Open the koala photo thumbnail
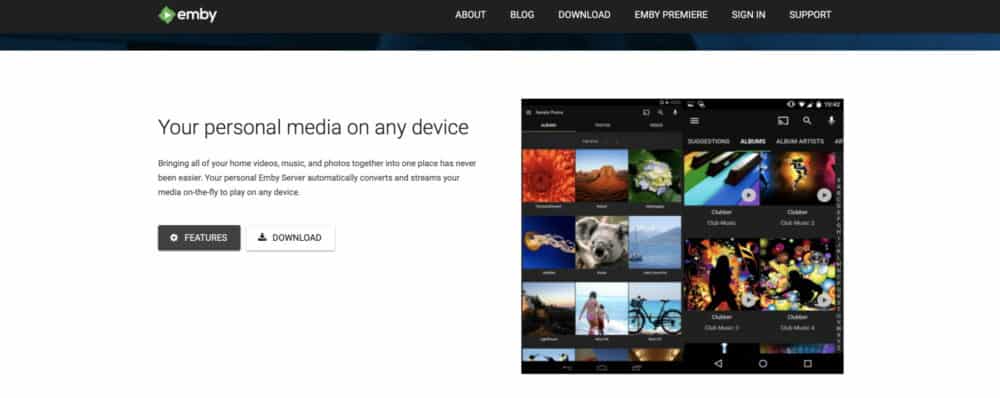Screen dimensions: 1000x398 601,242
